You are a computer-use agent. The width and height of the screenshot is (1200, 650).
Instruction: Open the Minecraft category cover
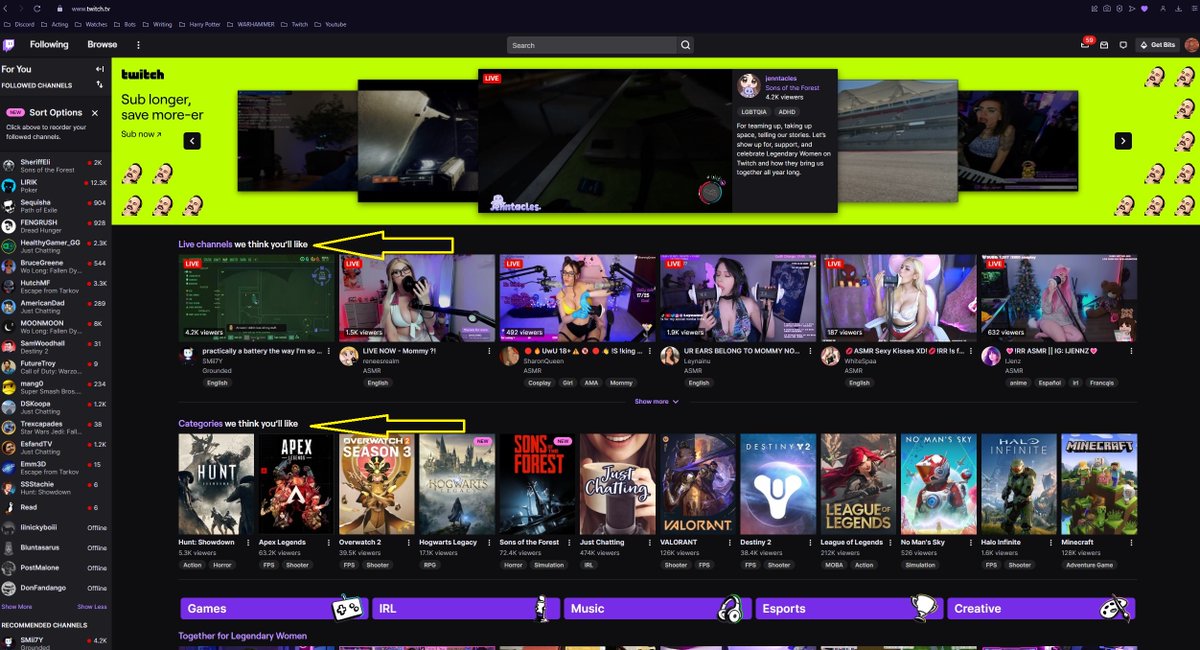[x=1099, y=484]
